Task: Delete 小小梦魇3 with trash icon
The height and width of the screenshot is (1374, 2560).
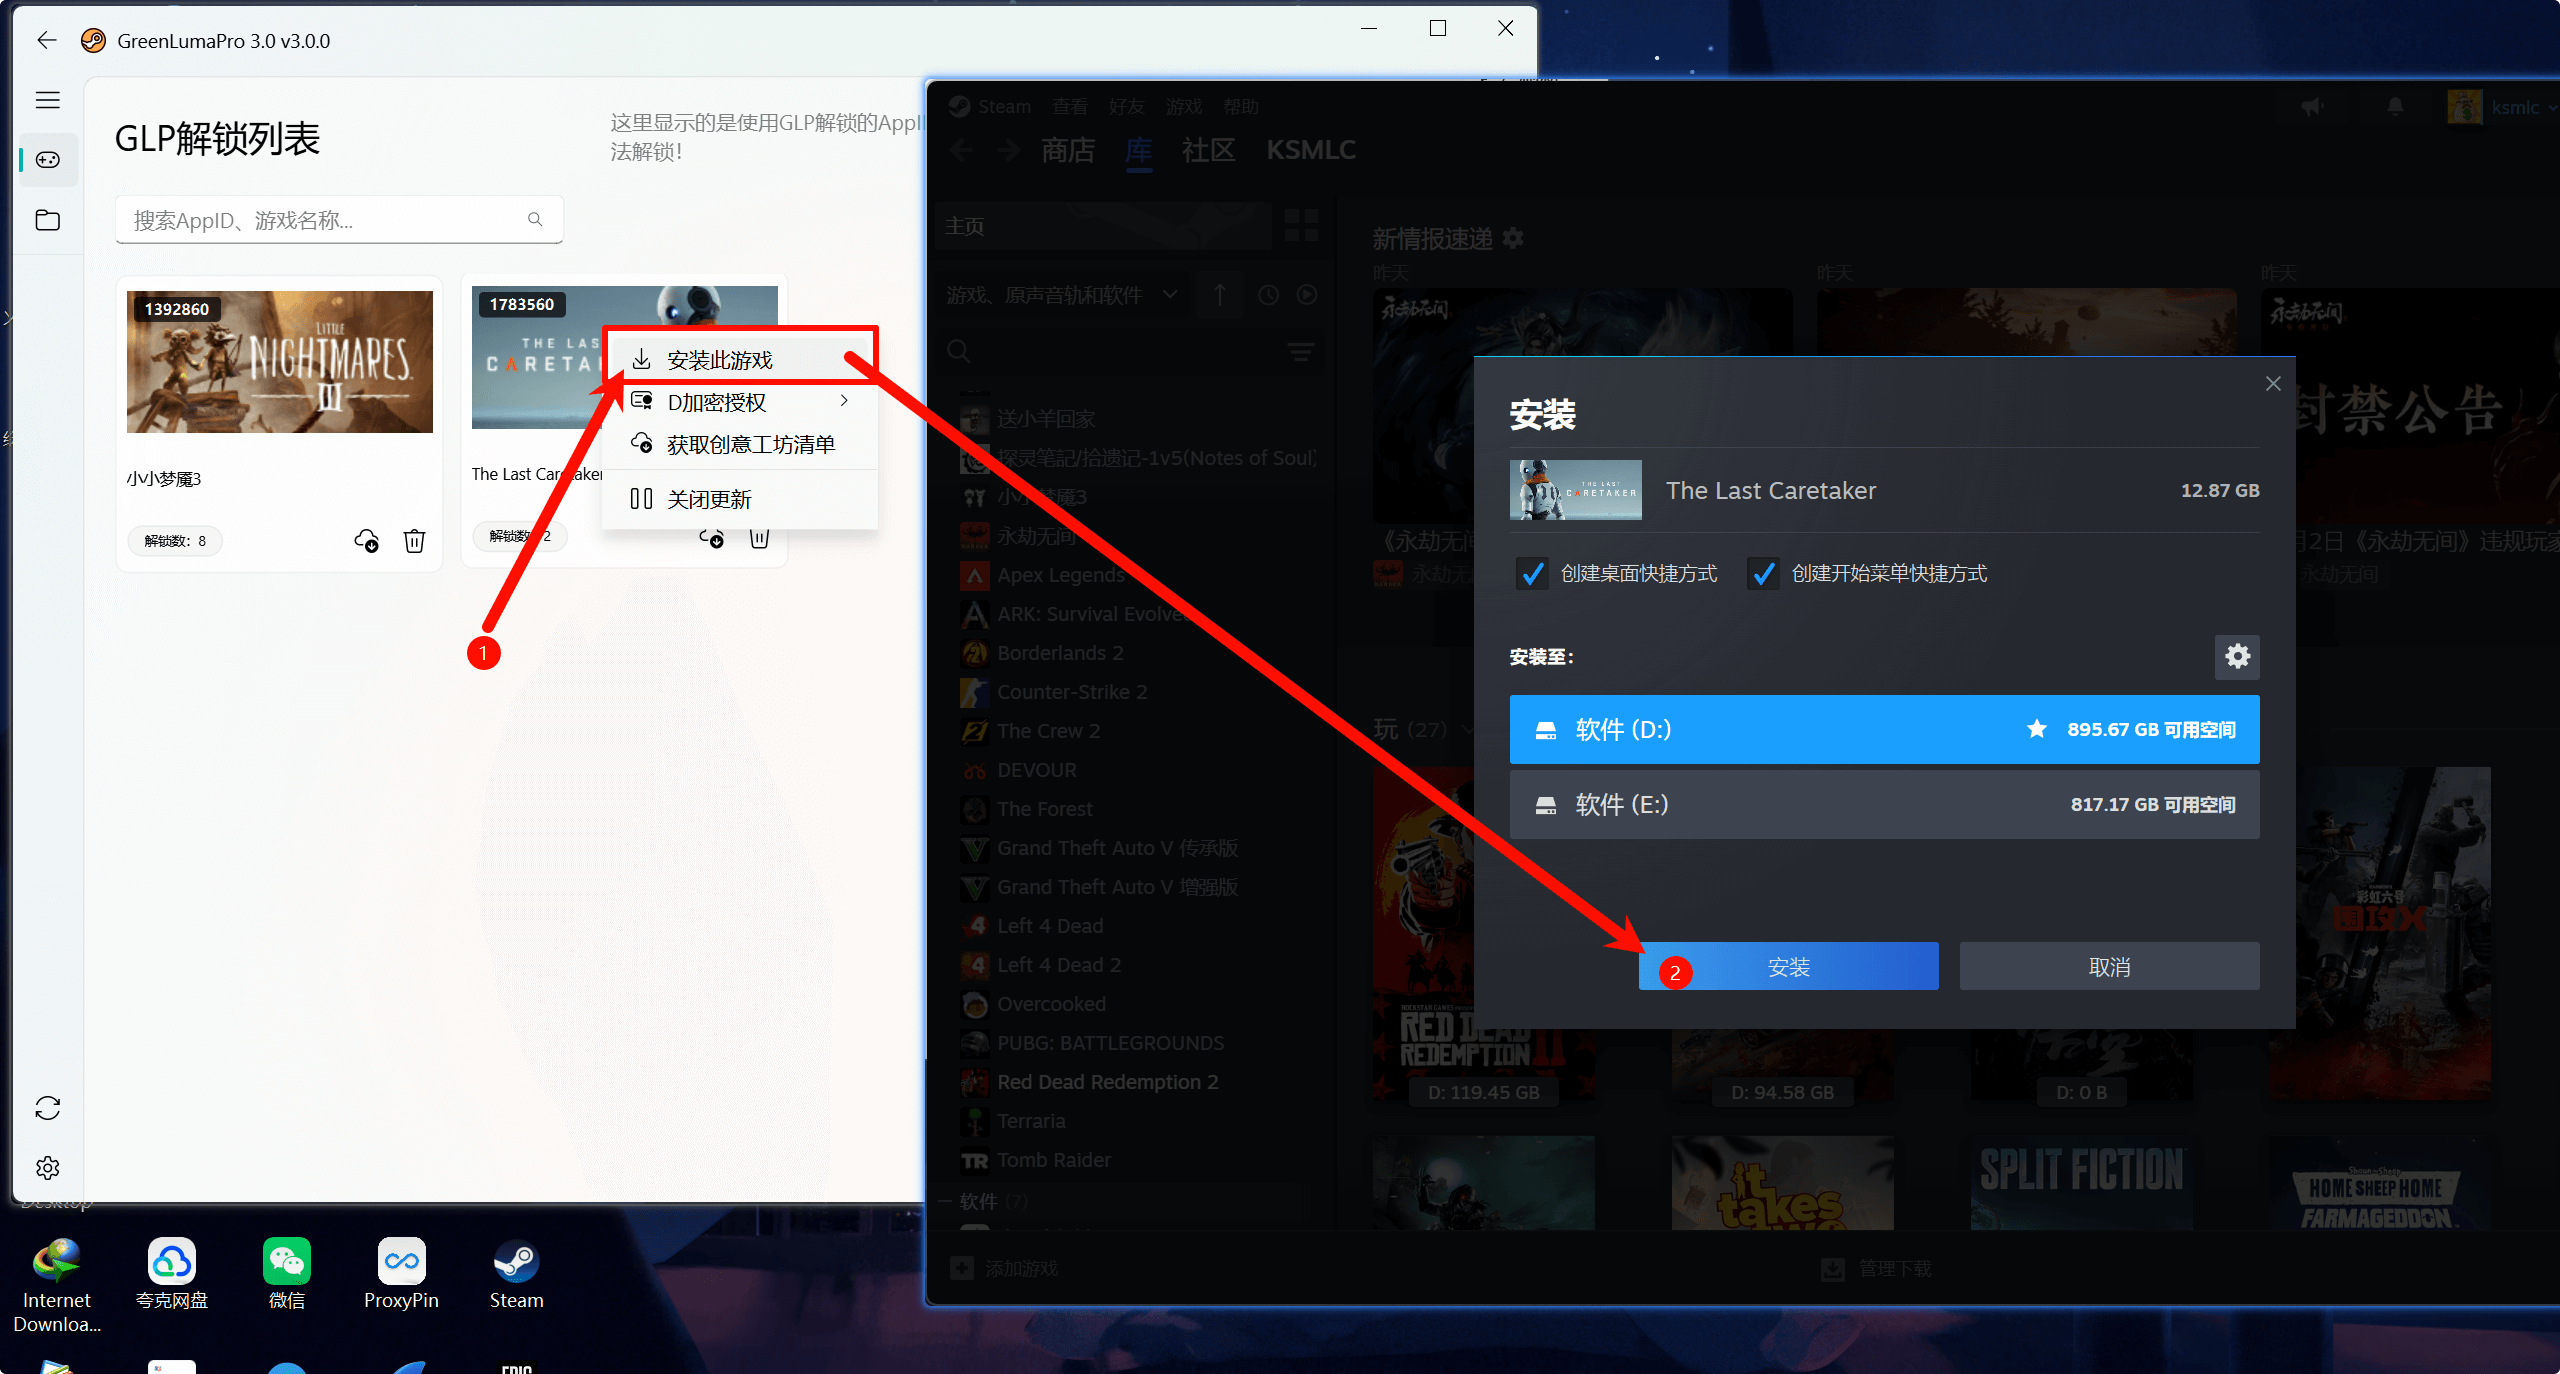Action: click(x=414, y=541)
